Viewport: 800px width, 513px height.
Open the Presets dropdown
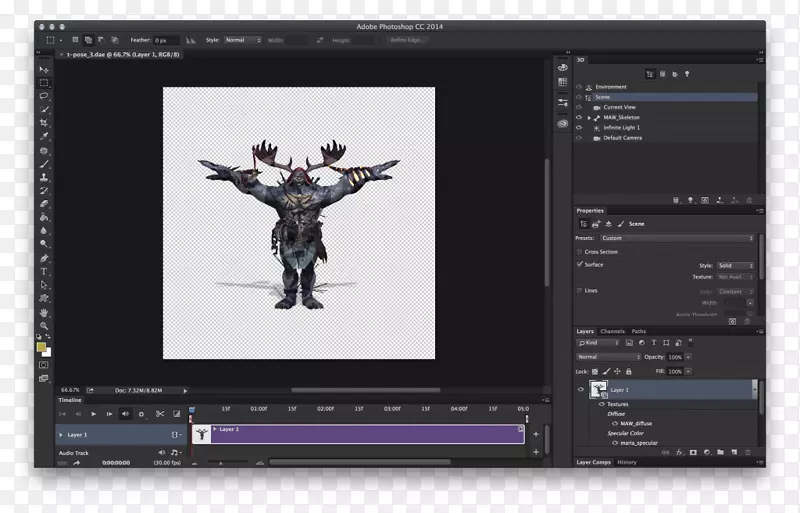pos(677,238)
